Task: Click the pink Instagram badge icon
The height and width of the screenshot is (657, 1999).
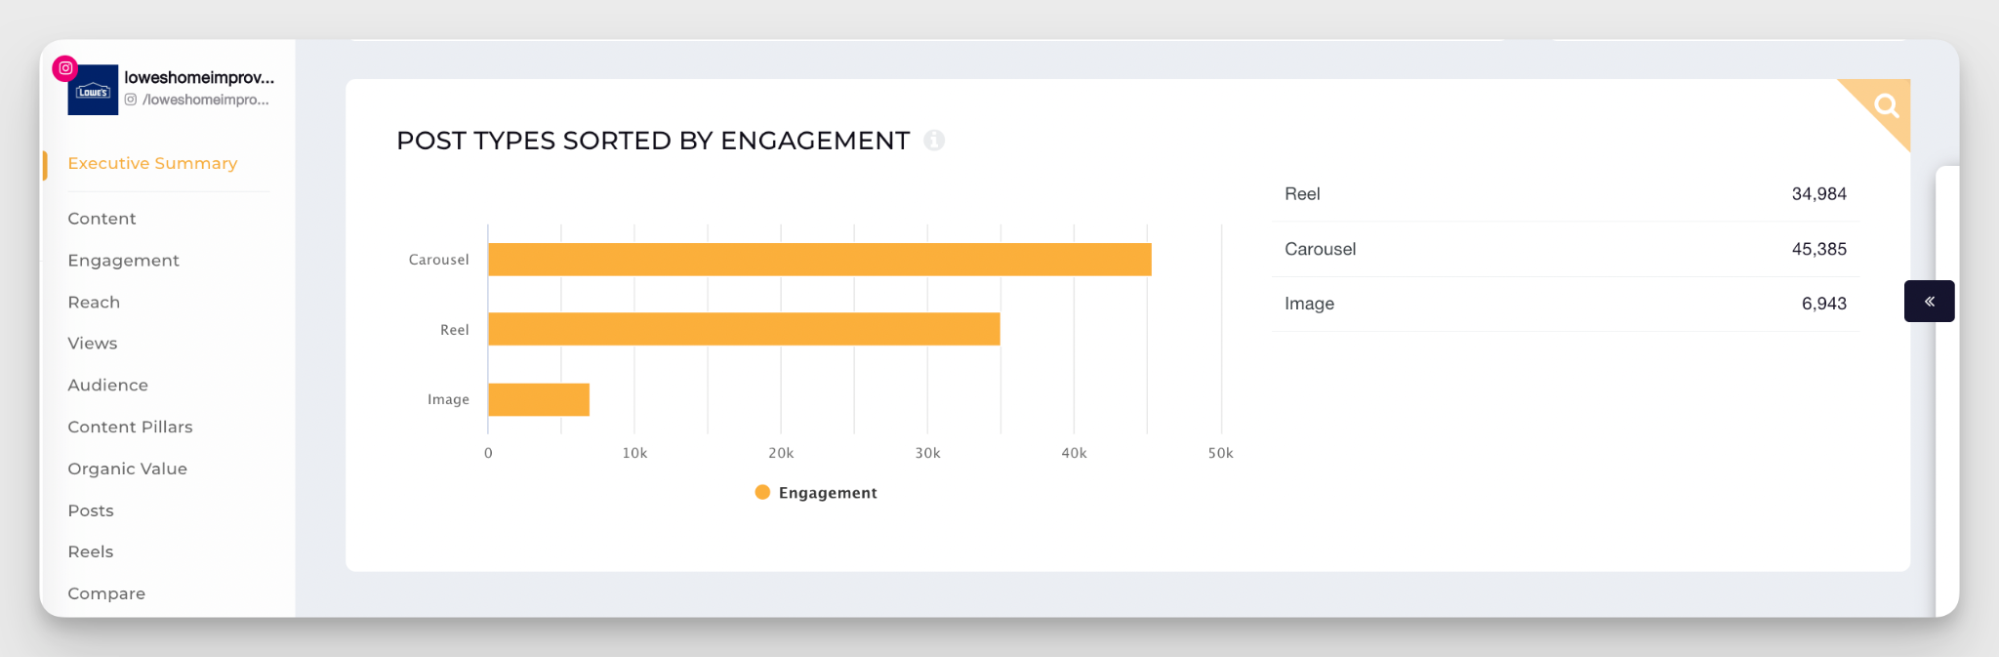Action: click(x=65, y=68)
